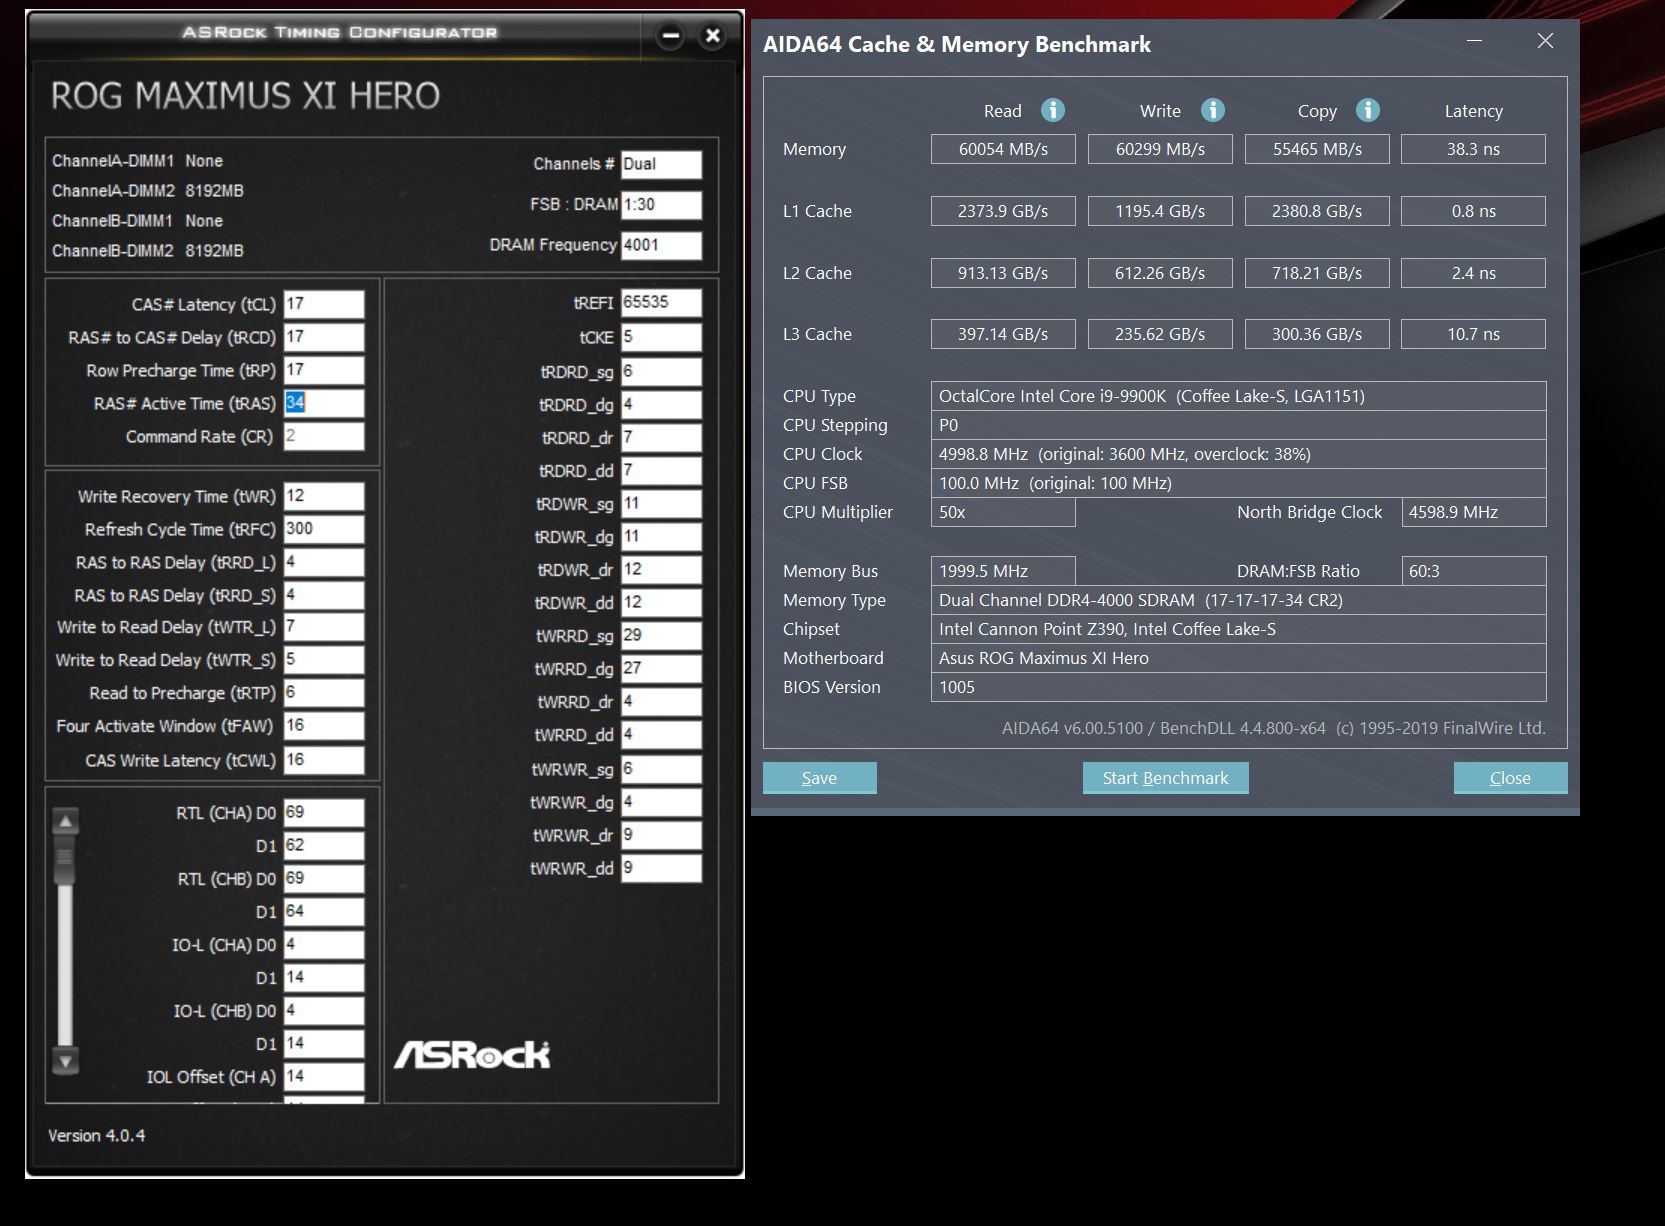Select the Channels # field

(661, 164)
